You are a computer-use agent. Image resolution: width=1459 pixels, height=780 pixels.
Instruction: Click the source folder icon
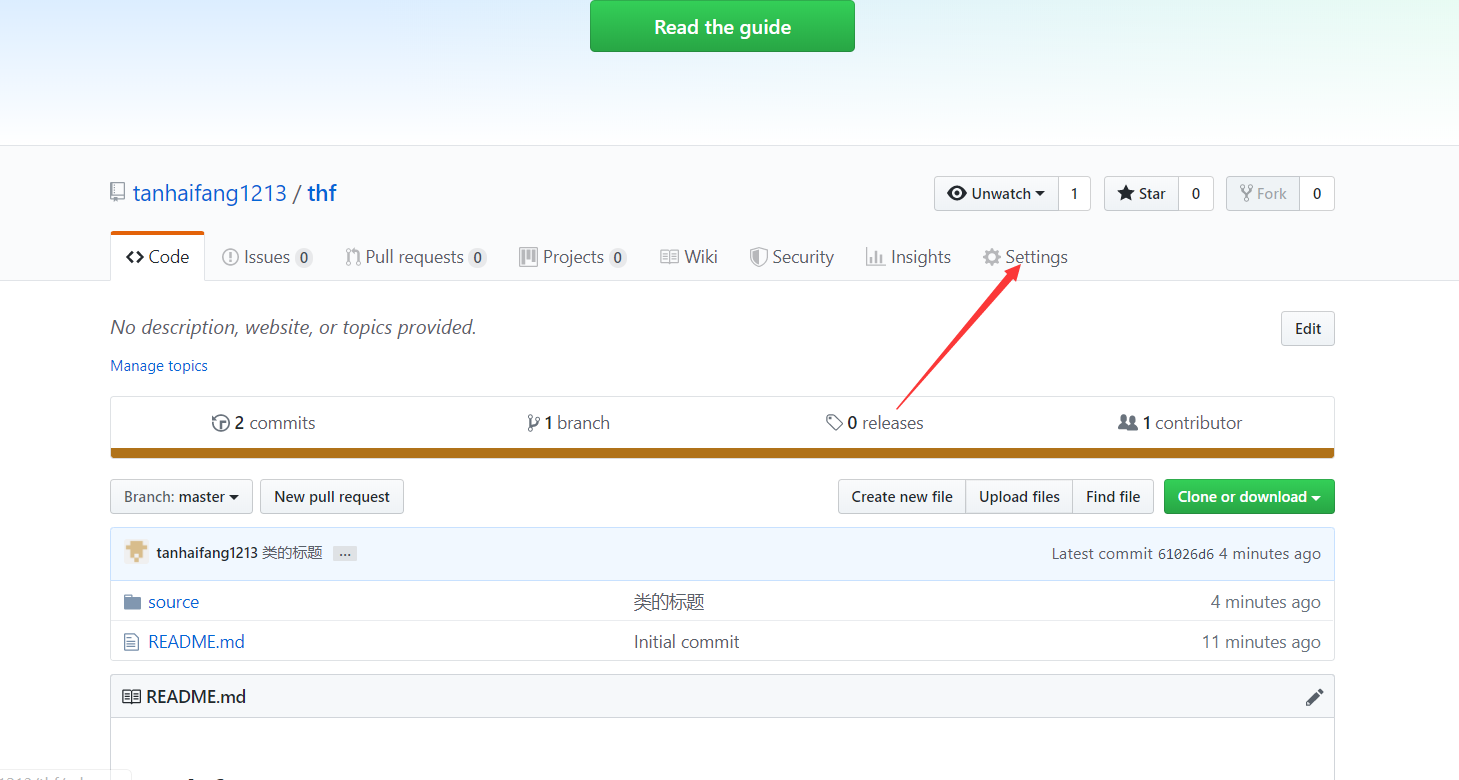[132, 602]
